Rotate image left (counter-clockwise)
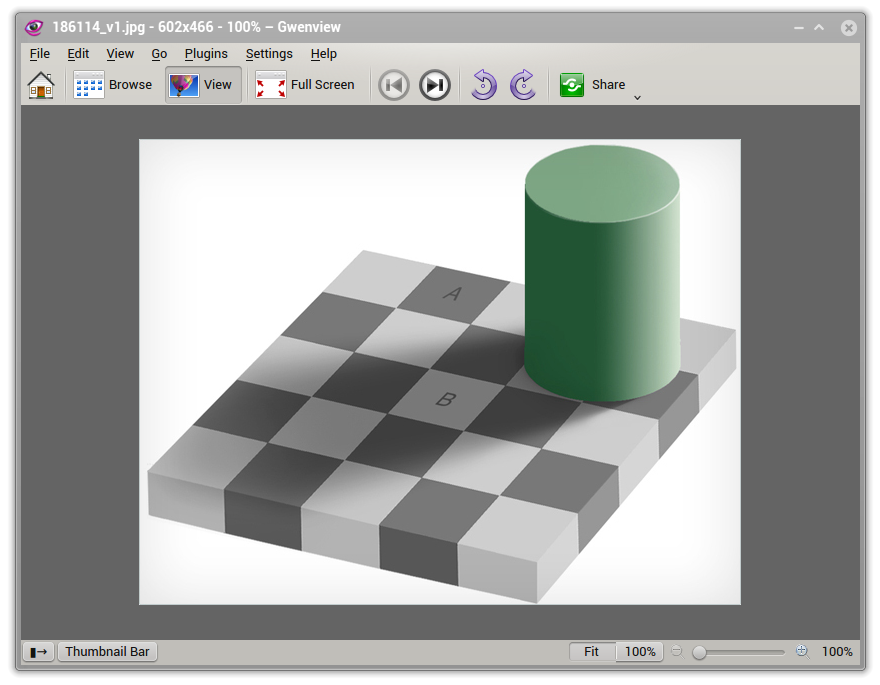Viewport: 880px width, 685px height. tap(484, 85)
